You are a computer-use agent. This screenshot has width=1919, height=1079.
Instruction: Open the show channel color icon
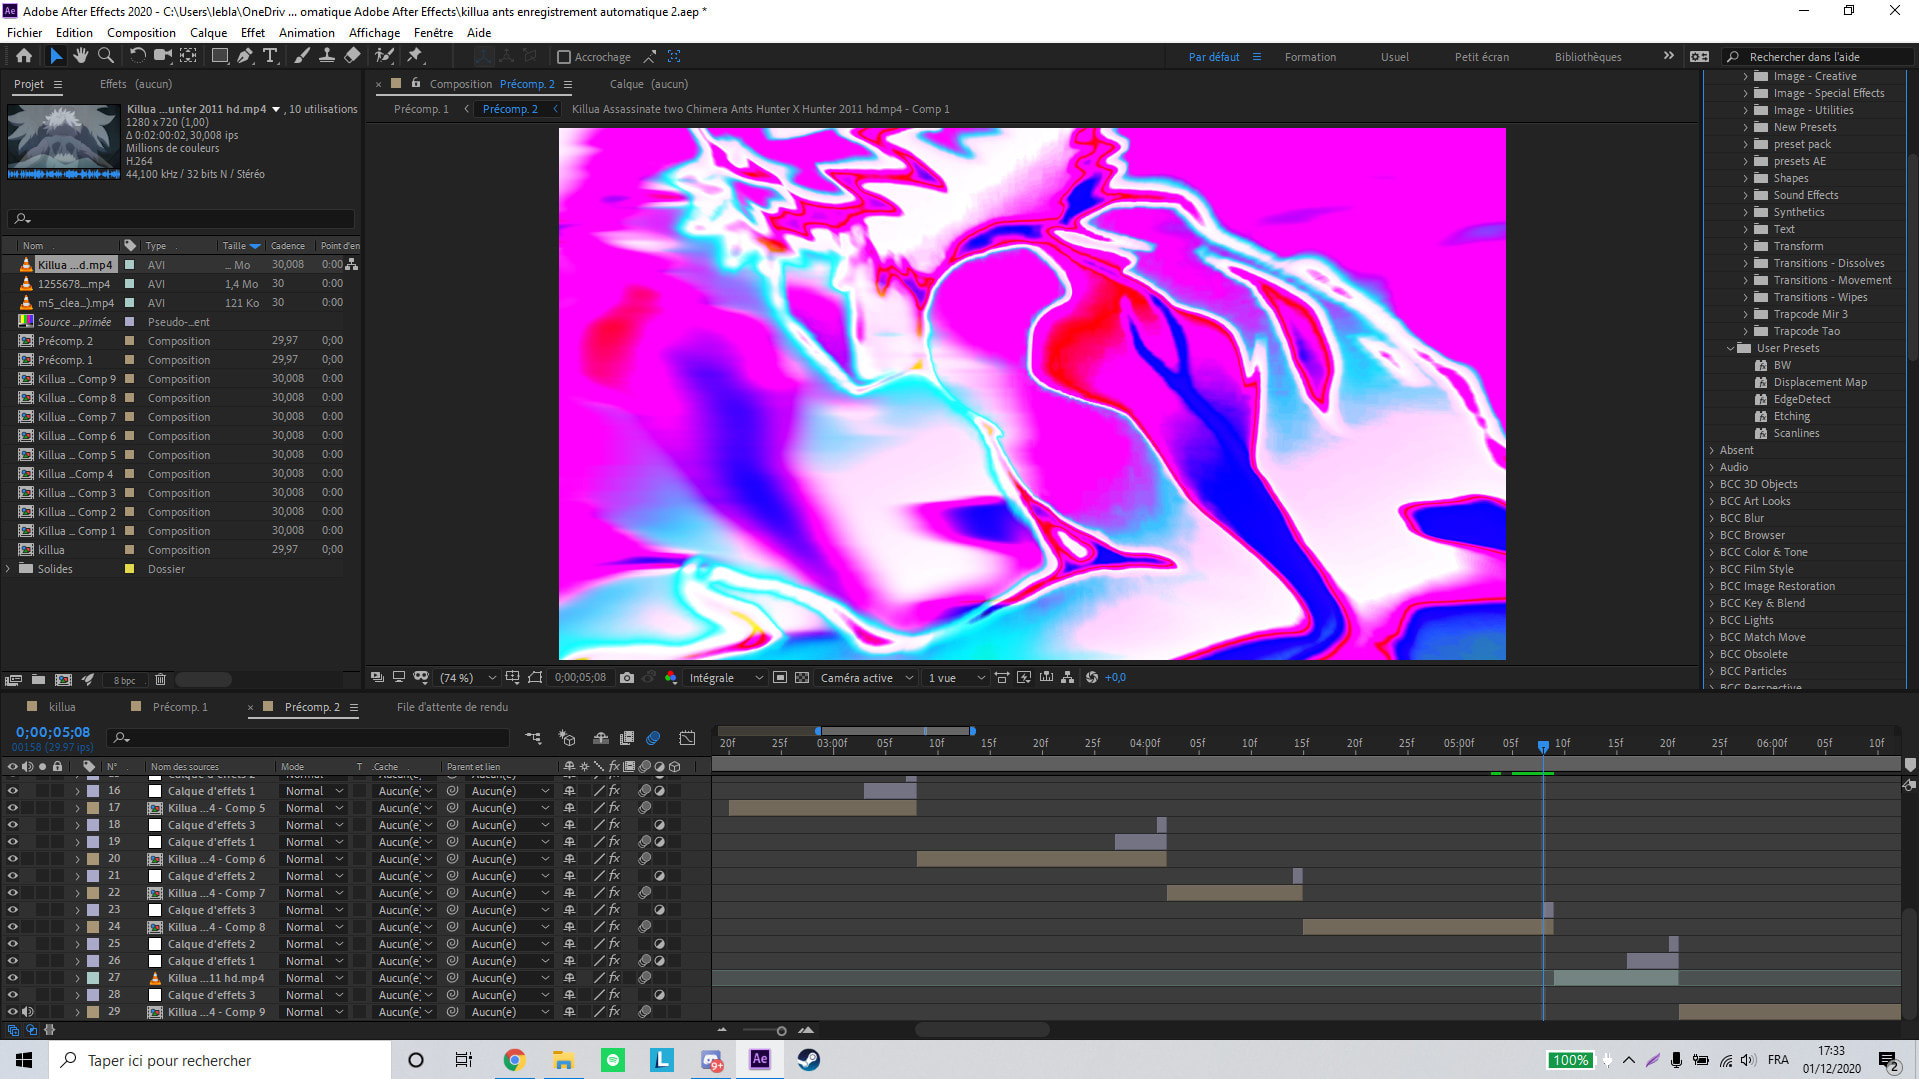[671, 677]
